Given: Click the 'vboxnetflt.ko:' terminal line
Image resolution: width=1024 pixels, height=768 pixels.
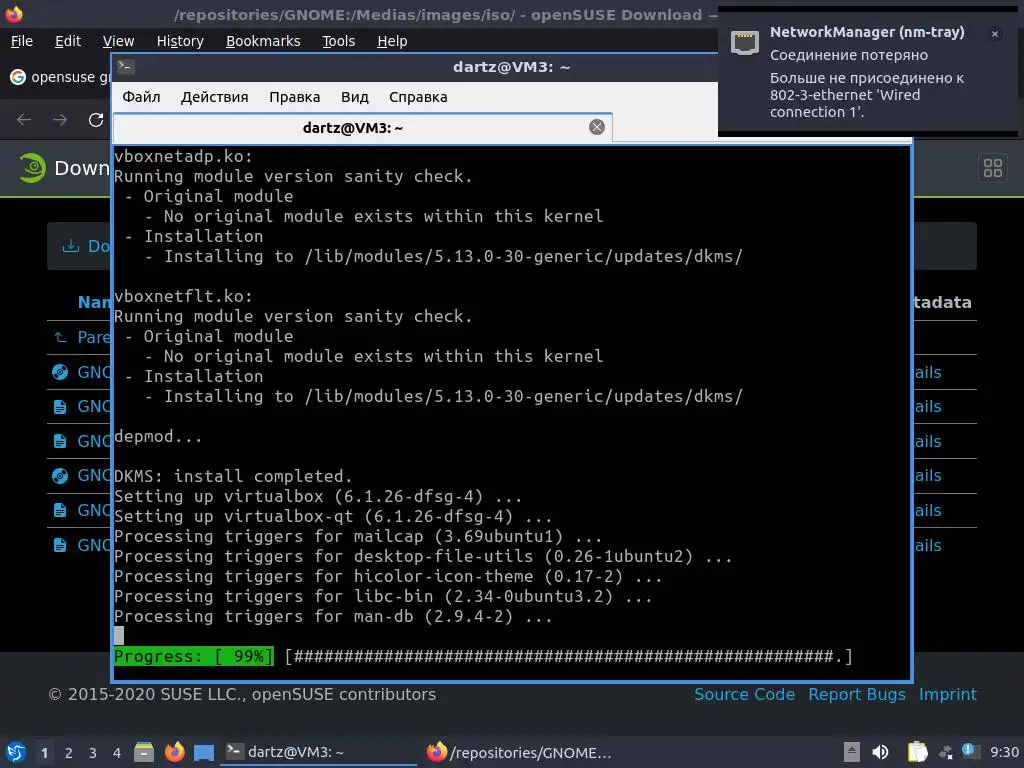Looking at the screenshot, I should click(183, 296).
